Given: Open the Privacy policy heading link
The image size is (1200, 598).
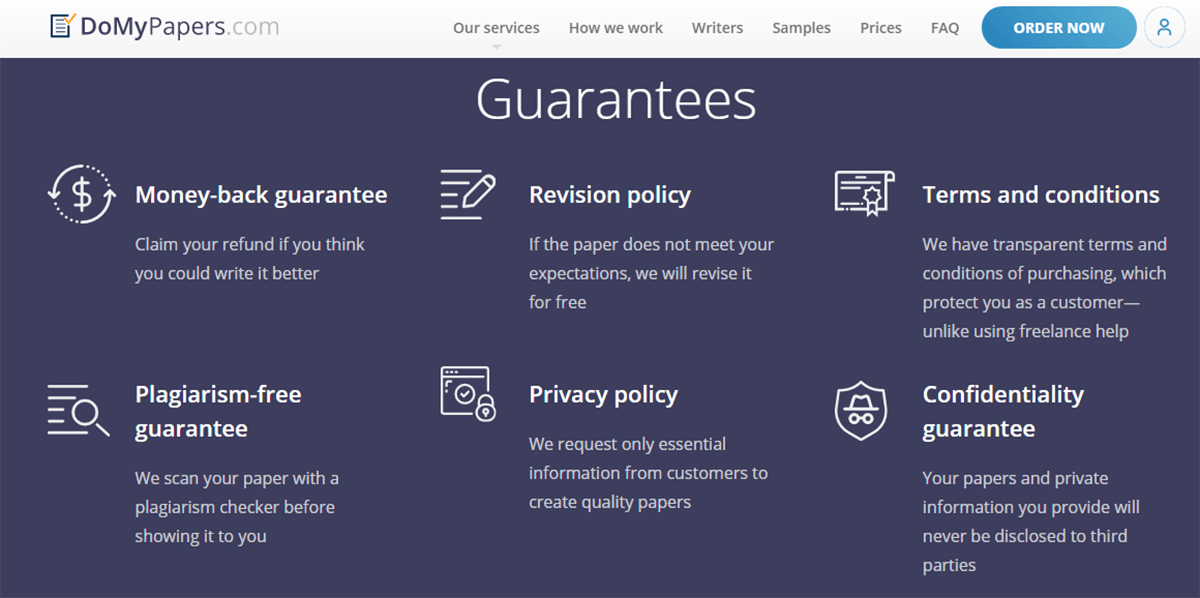Looking at the screenshot, I should (x=603, y=395).
